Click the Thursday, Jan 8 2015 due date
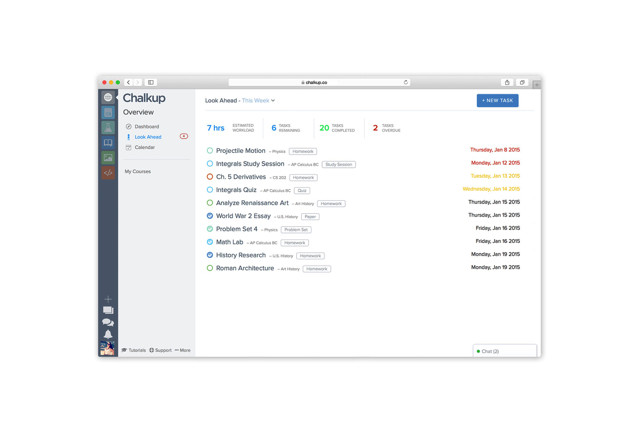Image resolution: width=640 pixels, height=435 pixels. 495,150
